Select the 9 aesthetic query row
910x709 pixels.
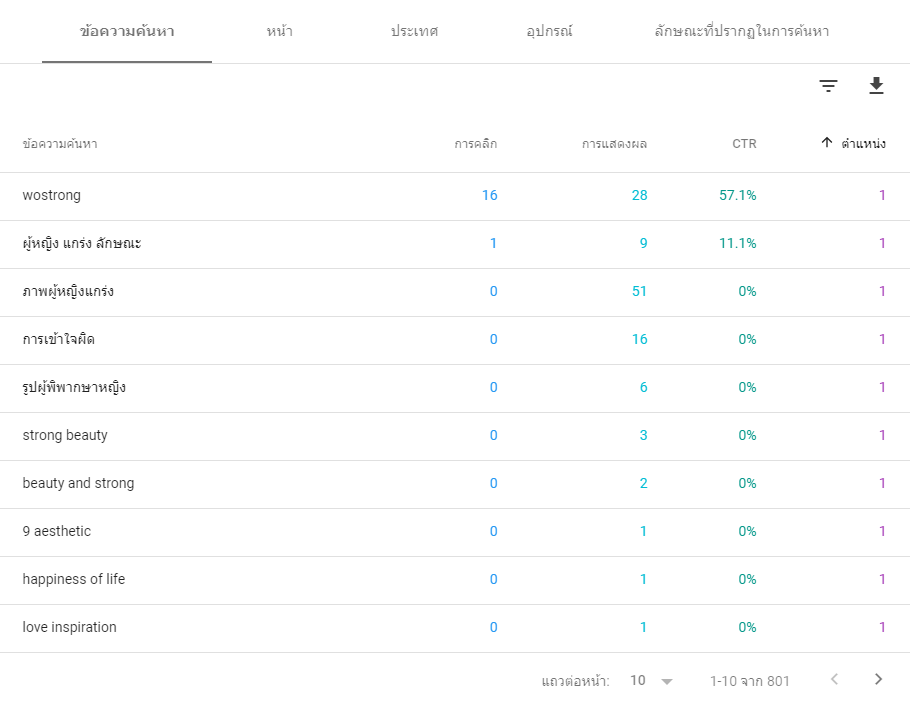455,532
